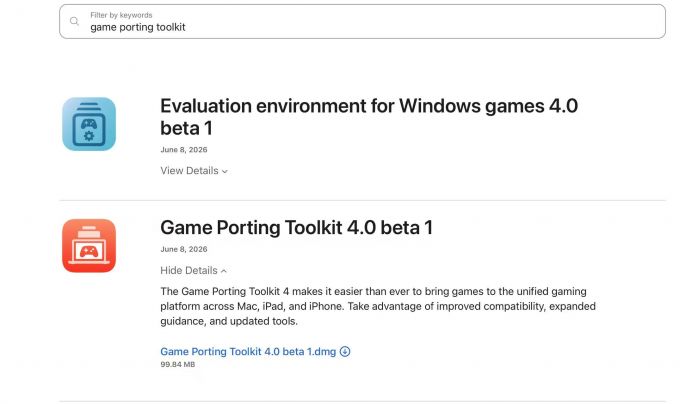Screen dimensions: 680x404
Task: Click the red Game Porting Toolkit app icon
Action: coord(89,246)
